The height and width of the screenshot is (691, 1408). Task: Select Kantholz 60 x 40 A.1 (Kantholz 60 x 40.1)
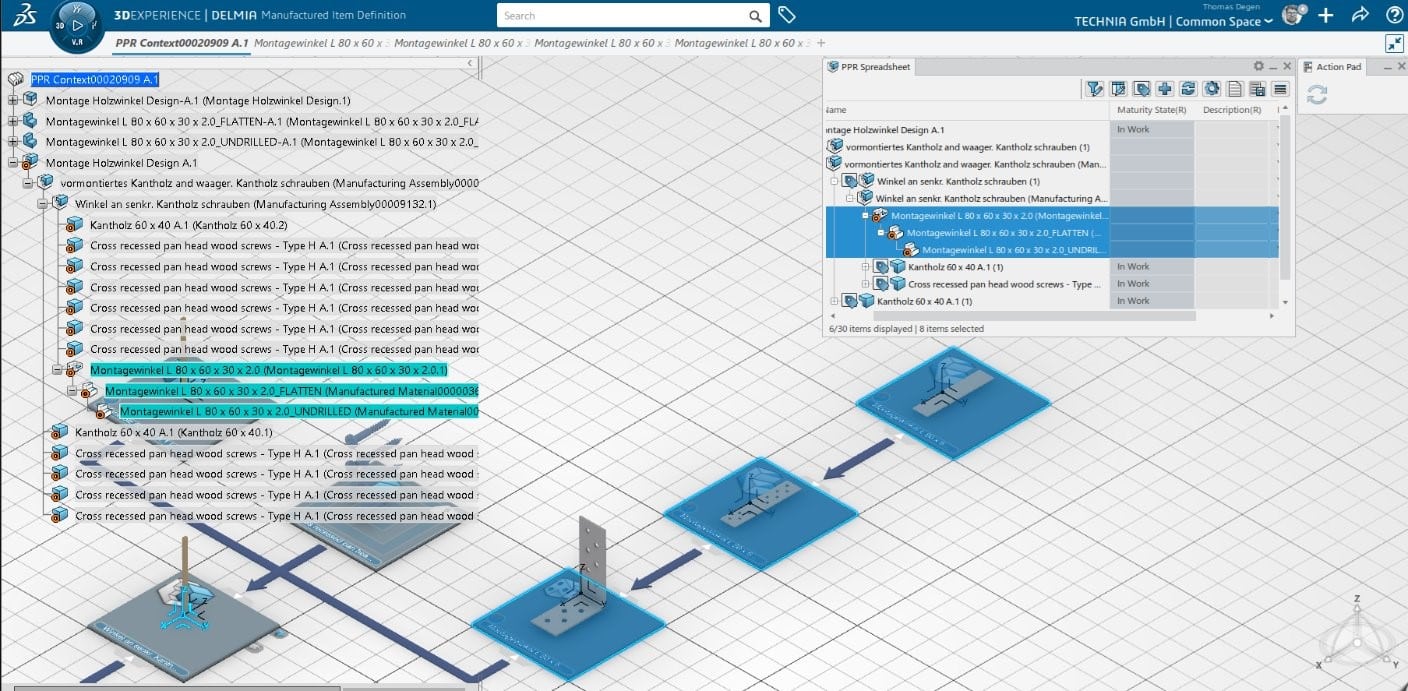click(174, 432)
